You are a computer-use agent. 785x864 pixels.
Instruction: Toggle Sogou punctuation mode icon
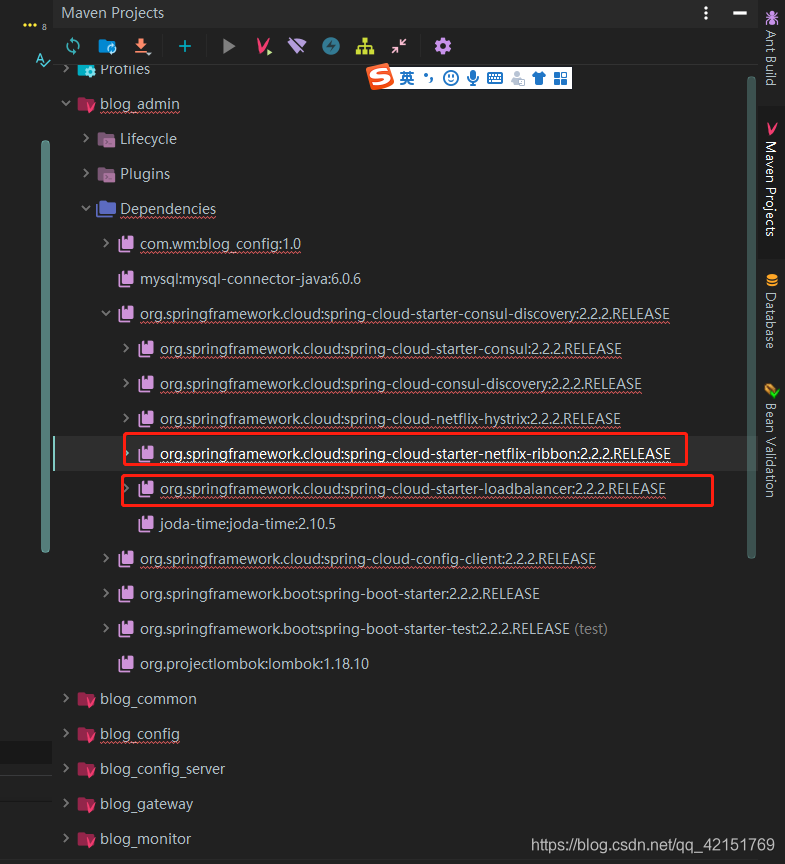point(429,78)
